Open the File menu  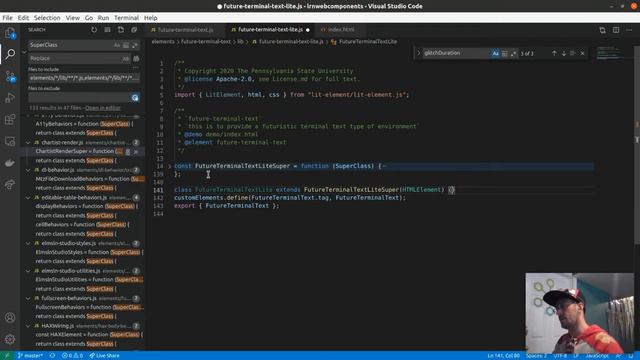tap(7, 18)
